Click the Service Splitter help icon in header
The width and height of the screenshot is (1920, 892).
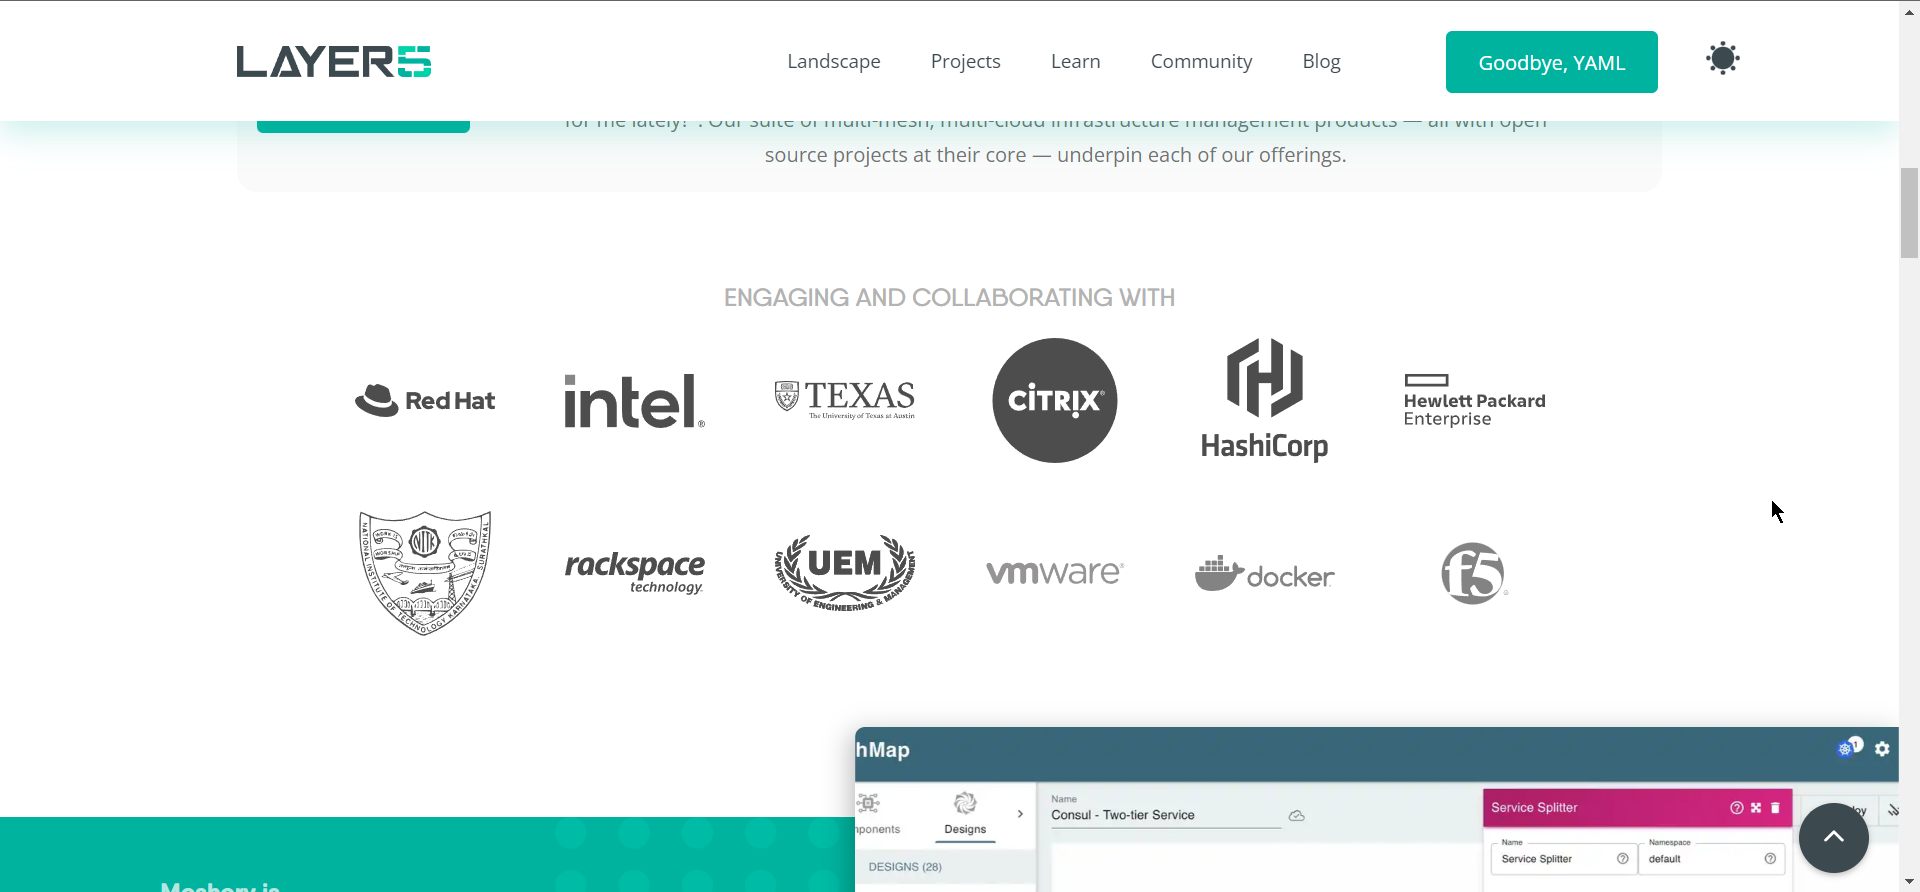point(1737,808)
